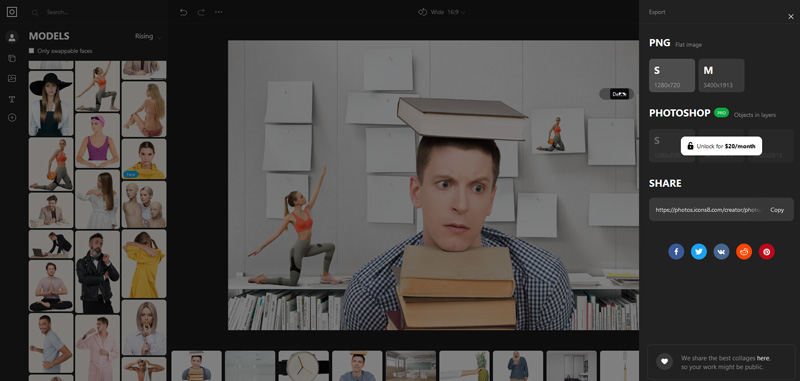Enable Only swappable faces checkbox
This screenshot has height=381, width=800.
pos(32,51)
